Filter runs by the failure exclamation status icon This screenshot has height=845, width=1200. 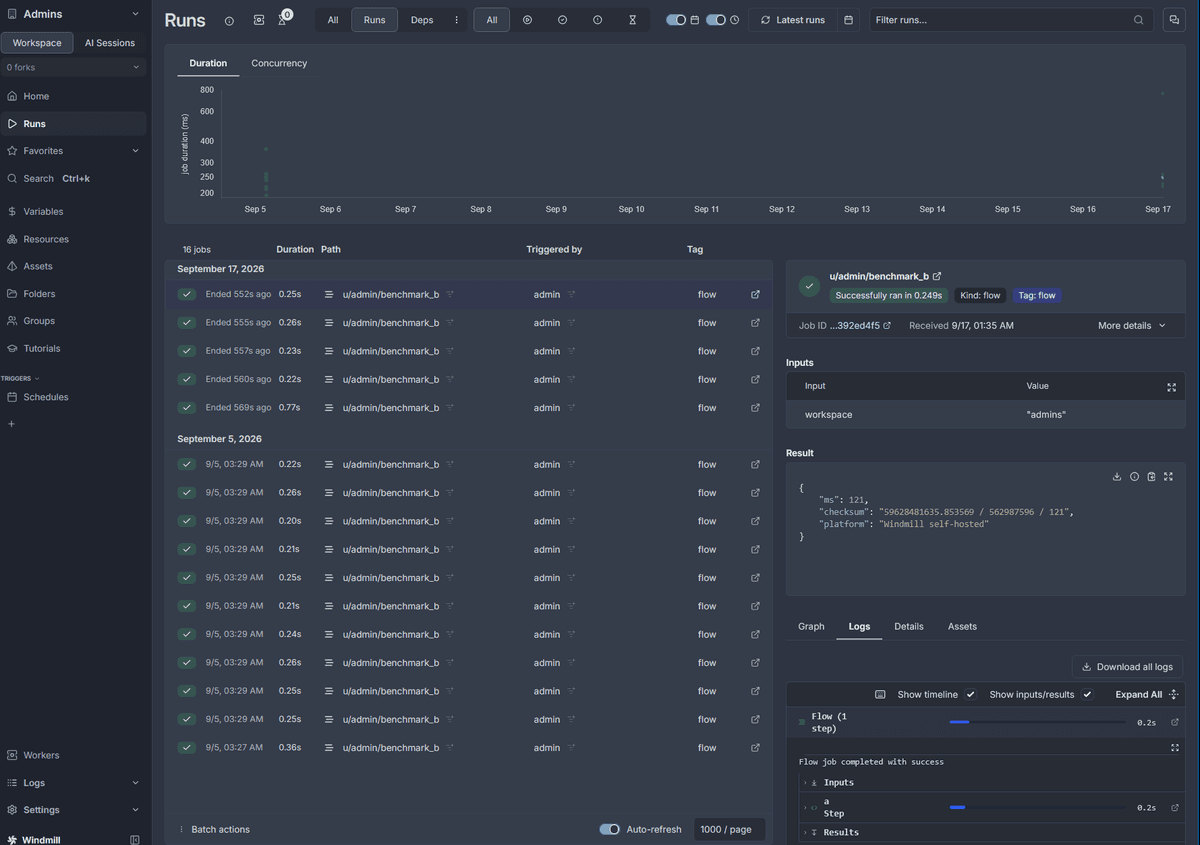tap(597, 20)
